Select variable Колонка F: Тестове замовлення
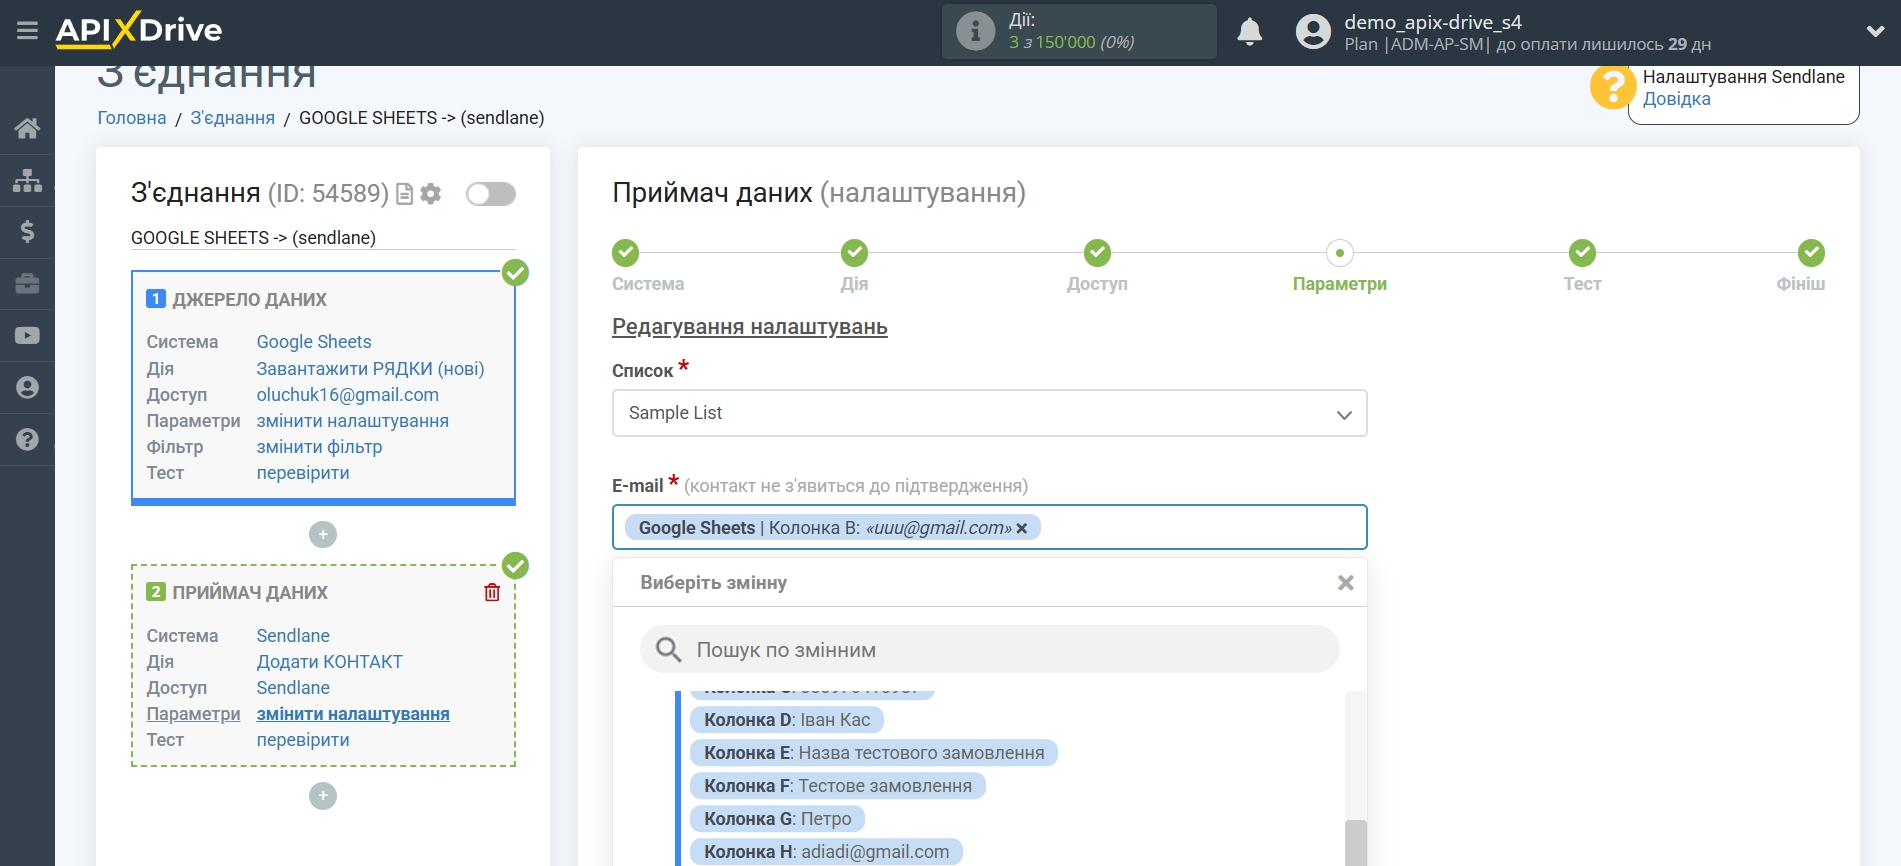The width and height of the screenshot is (1901, 866). click(x=838, y=786)
